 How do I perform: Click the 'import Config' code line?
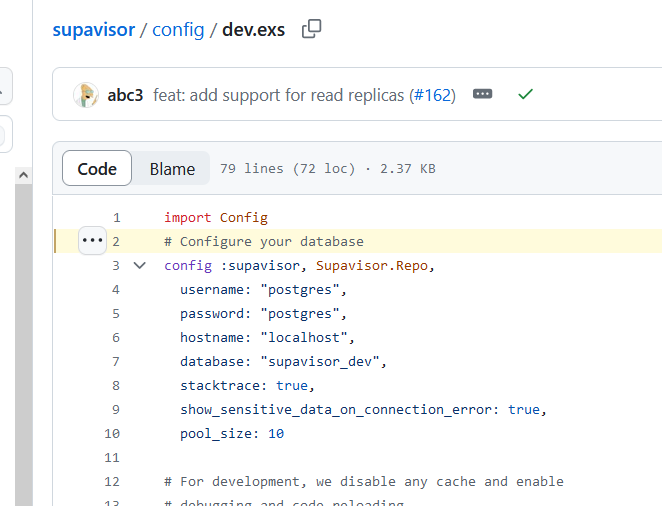(x=216, y=218)
